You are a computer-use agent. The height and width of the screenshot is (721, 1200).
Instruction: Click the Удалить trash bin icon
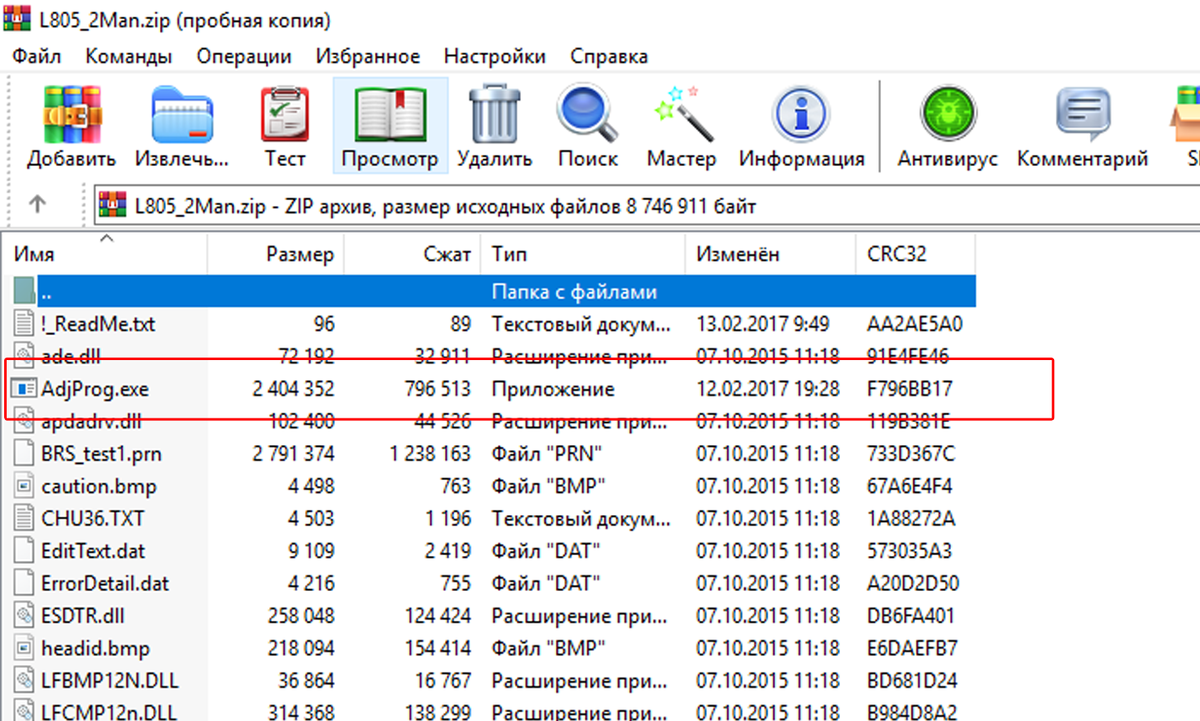coord(494,115)
